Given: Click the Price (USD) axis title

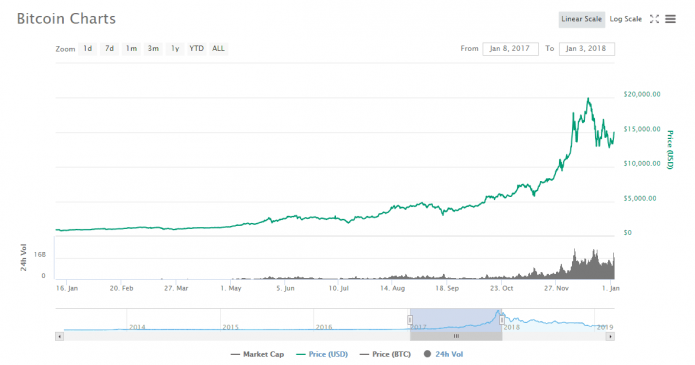Looking at the screenshot, I should 670,150.
